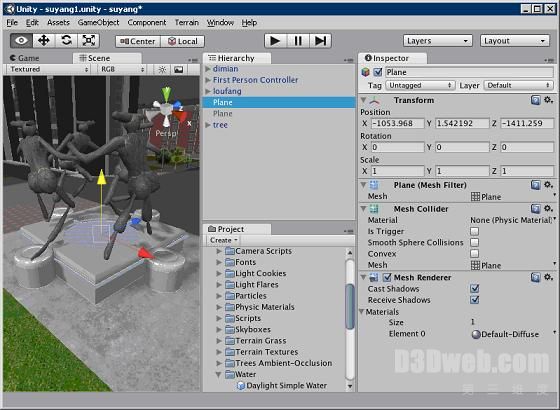Open Transform component help icon

tap(535, 100)
